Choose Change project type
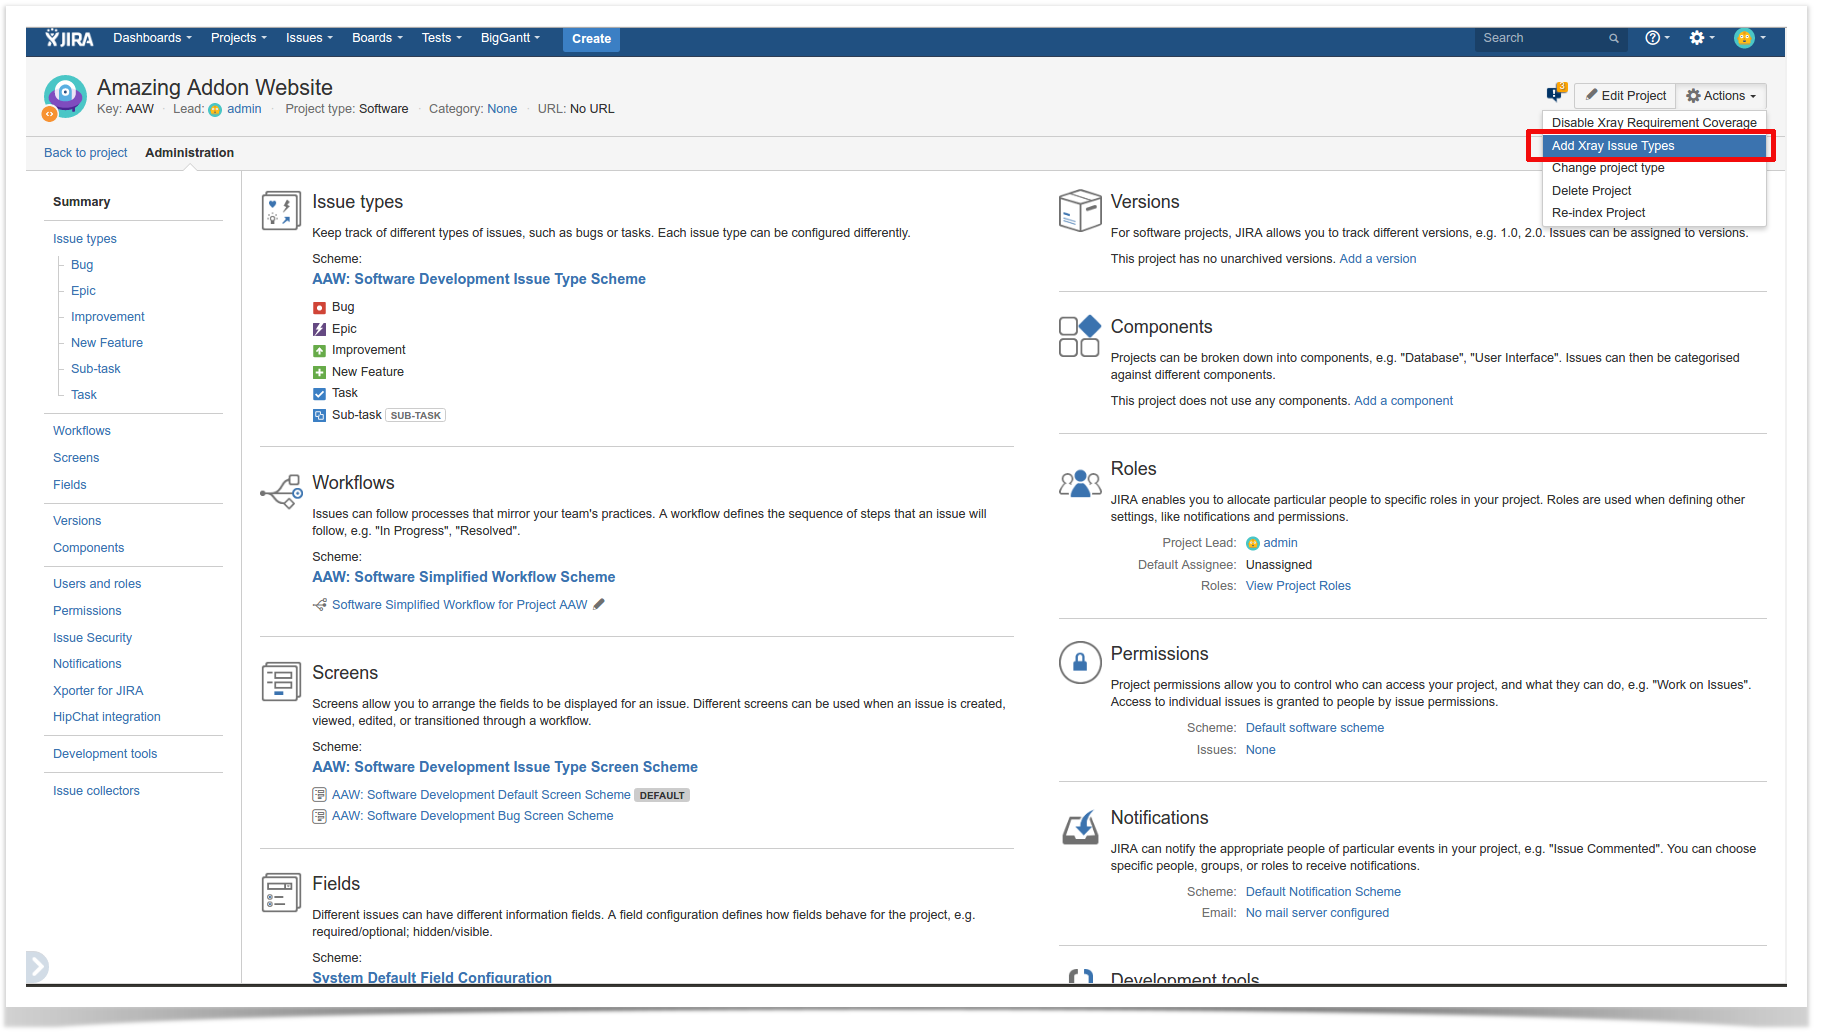The image size is (1821, 1036). pos(1654,168)
